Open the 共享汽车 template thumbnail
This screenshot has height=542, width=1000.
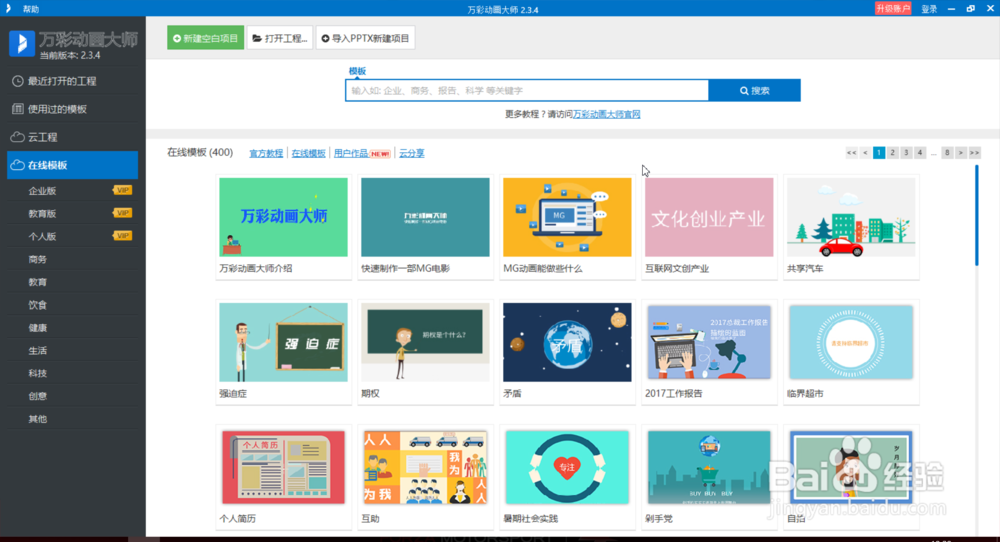tap(851, 217)
